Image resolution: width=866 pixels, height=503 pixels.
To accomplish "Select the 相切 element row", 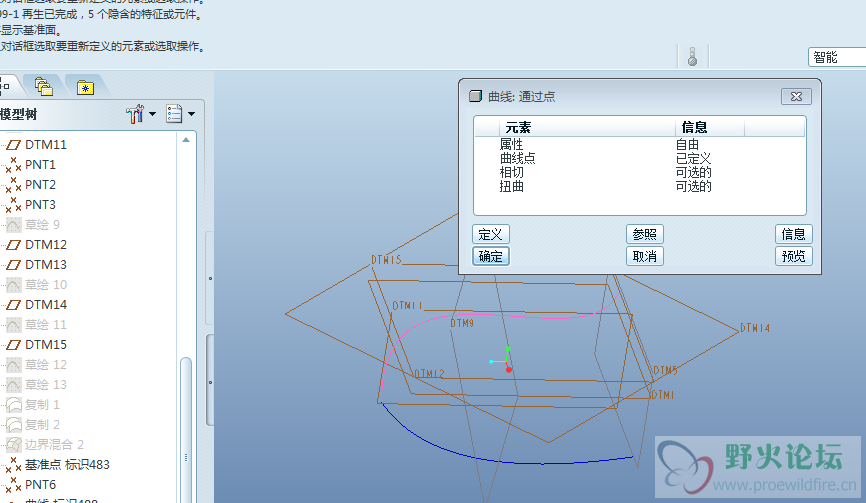I will (512, 172).
